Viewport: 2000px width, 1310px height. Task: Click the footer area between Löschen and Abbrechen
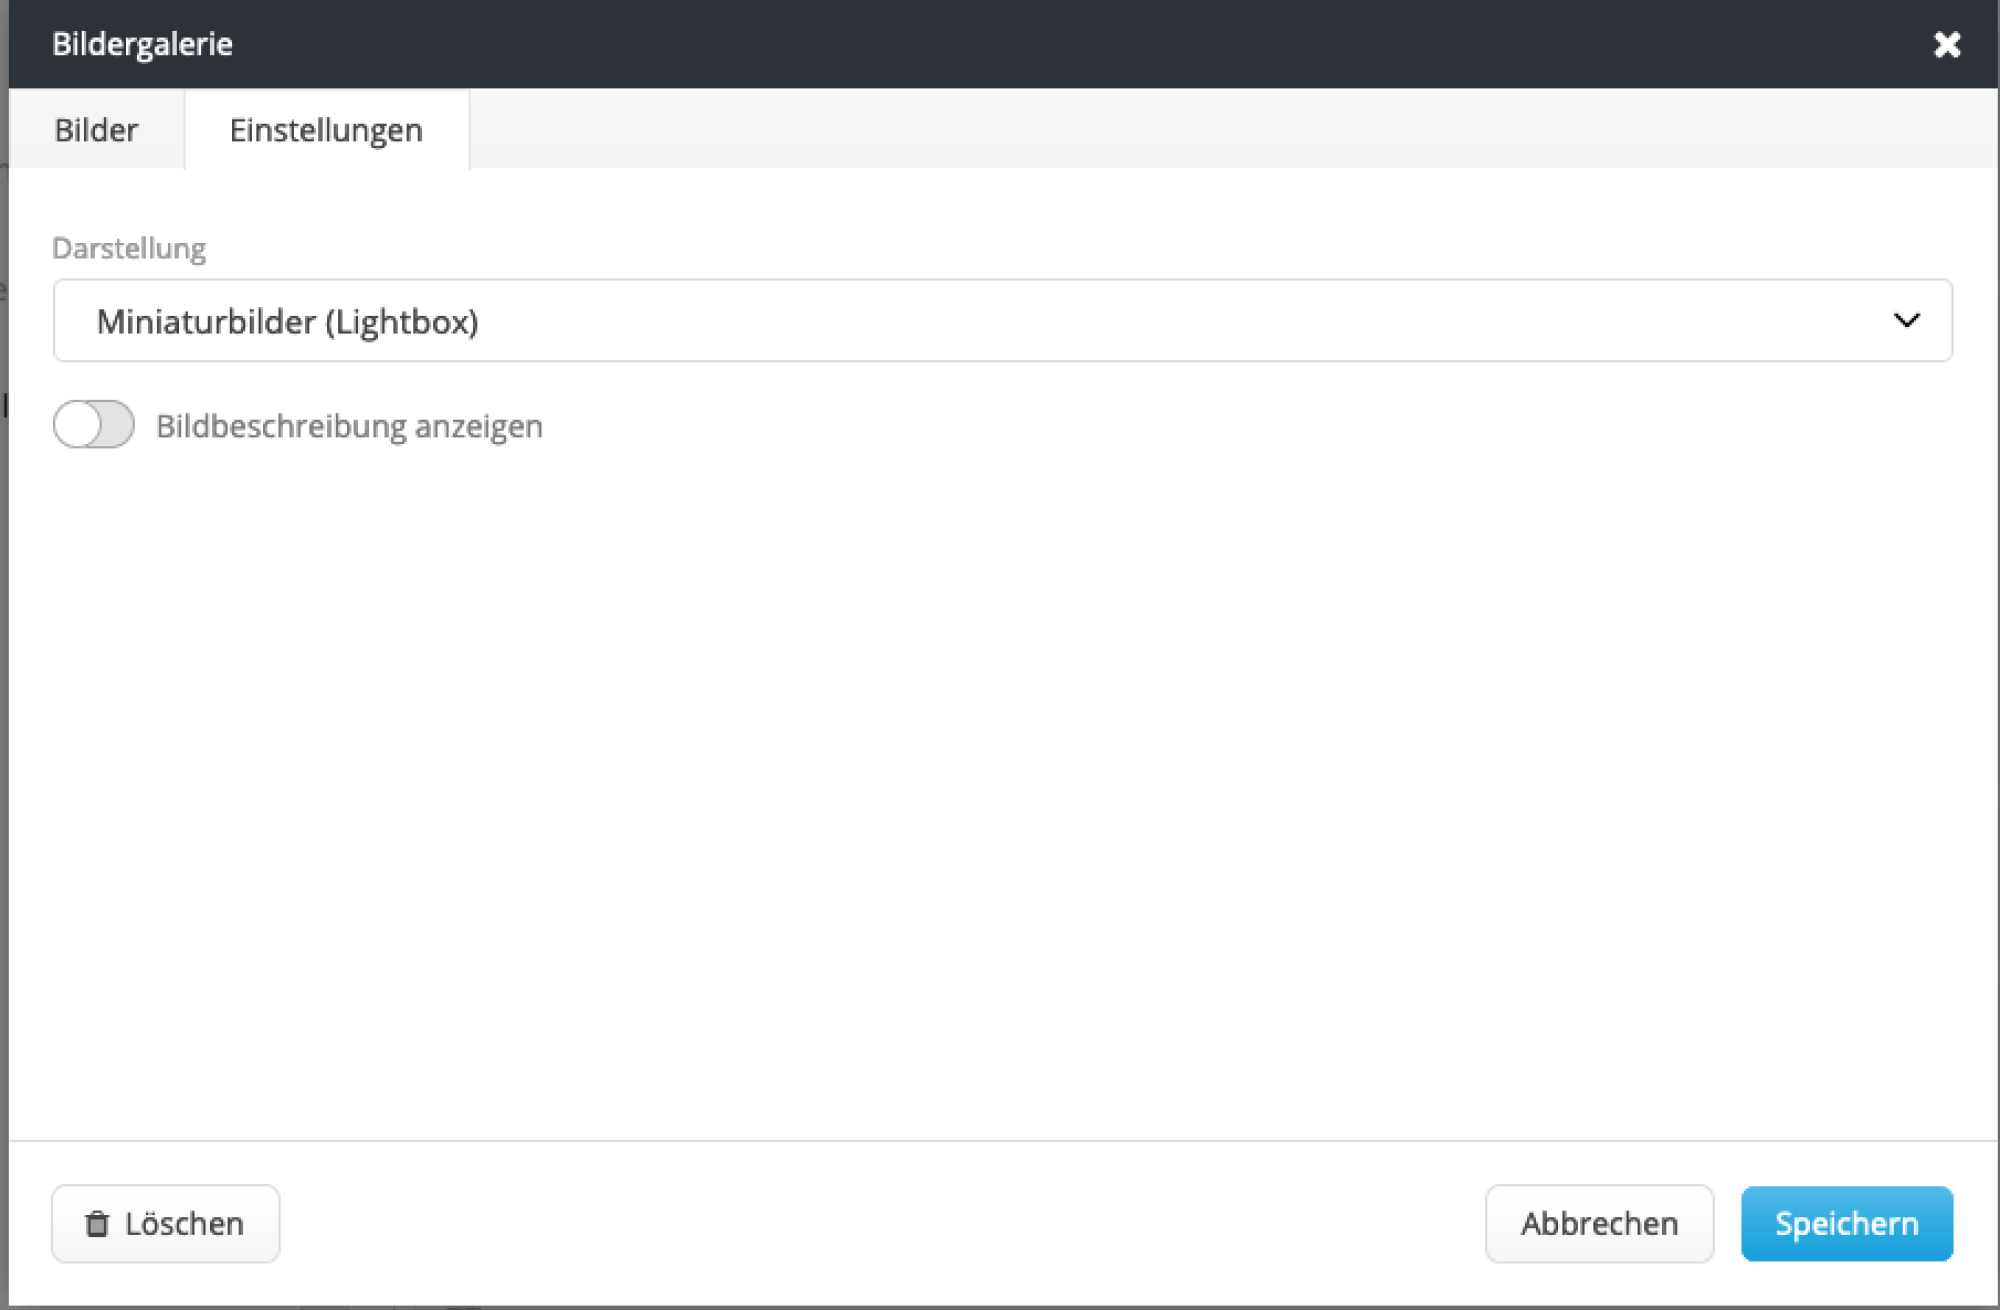[x=880, y=1224]
